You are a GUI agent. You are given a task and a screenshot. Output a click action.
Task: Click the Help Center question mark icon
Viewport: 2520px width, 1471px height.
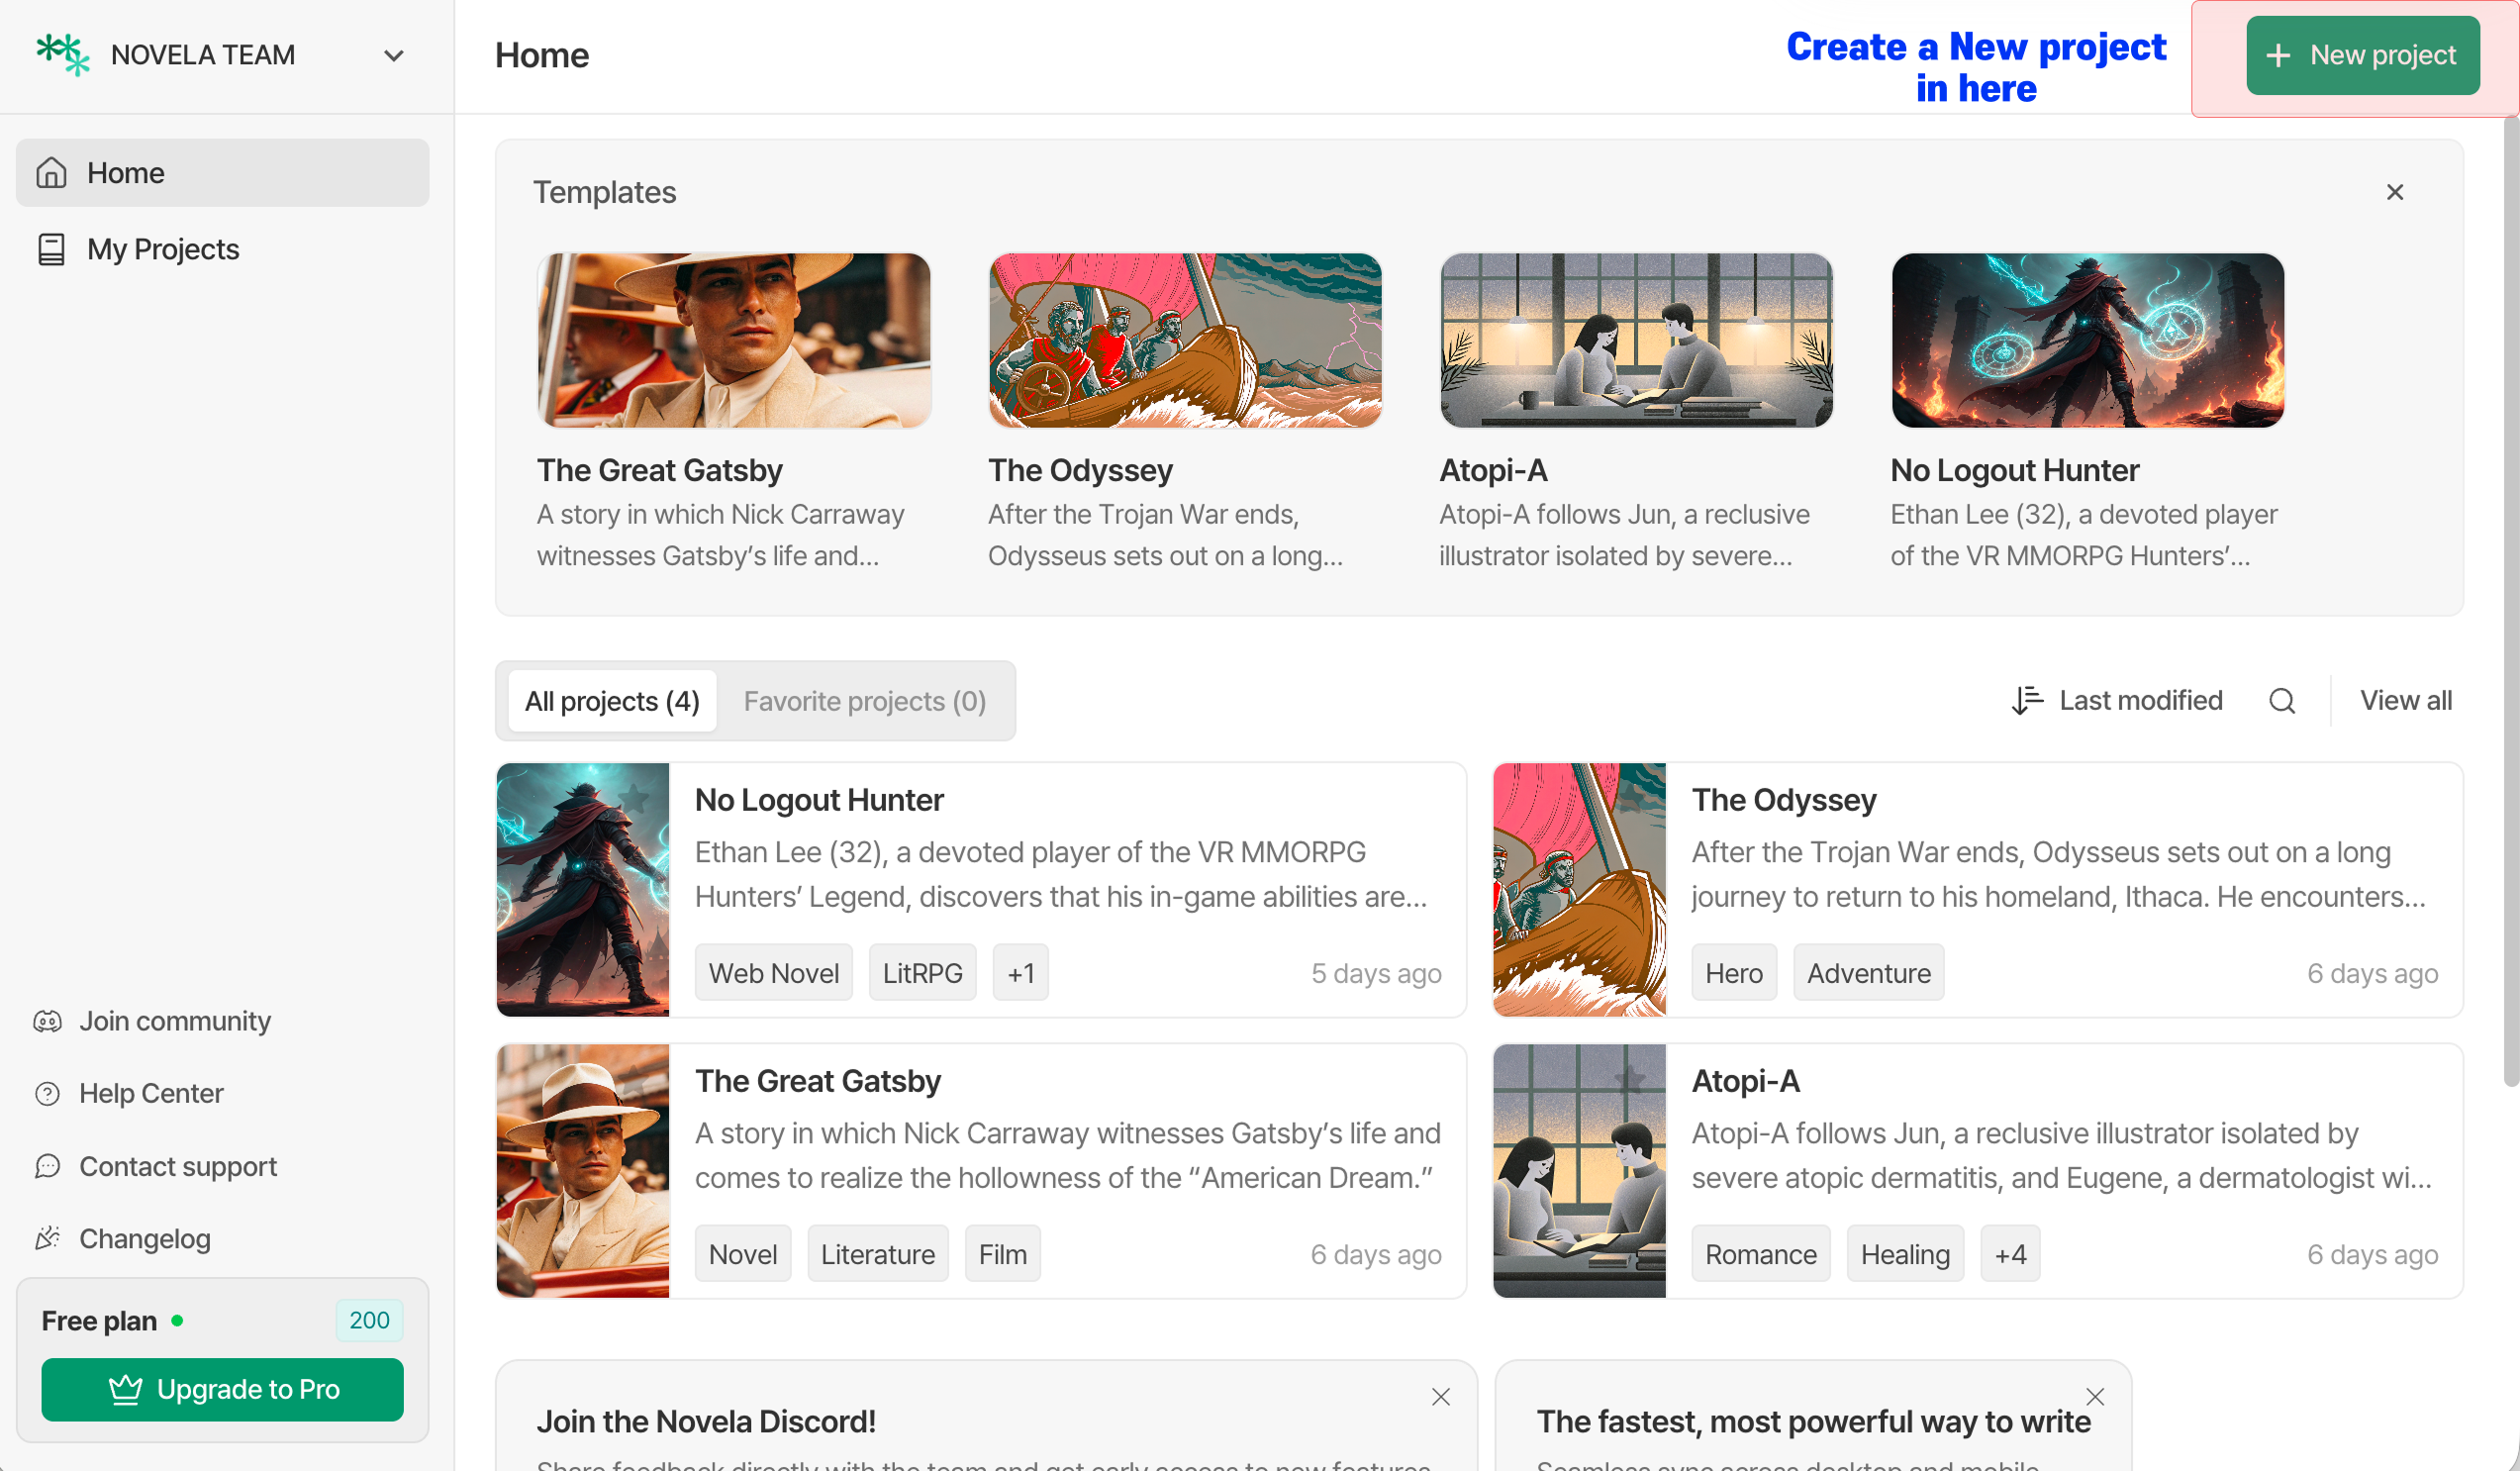pyautogui.click(x=48, y=1094)
